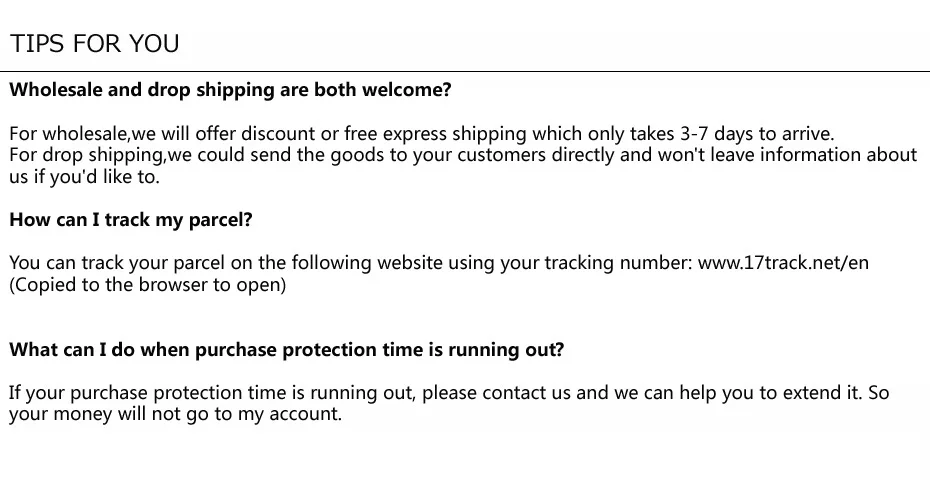Click the 'For drop shipping,we could send' sentence

463,155
